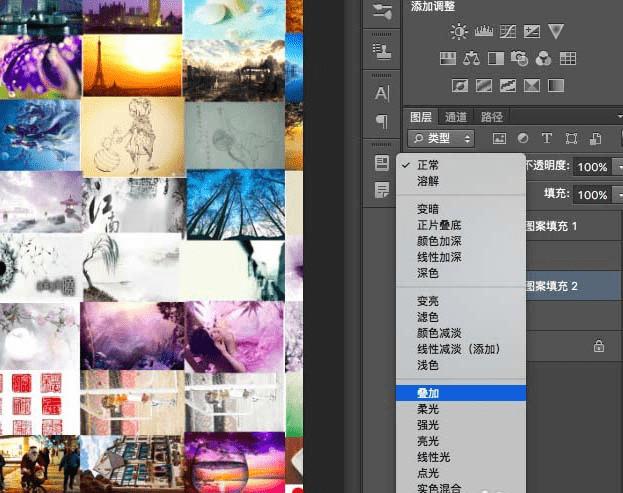
Task: Open the Character panel (A| icon)
Action: 382,93
